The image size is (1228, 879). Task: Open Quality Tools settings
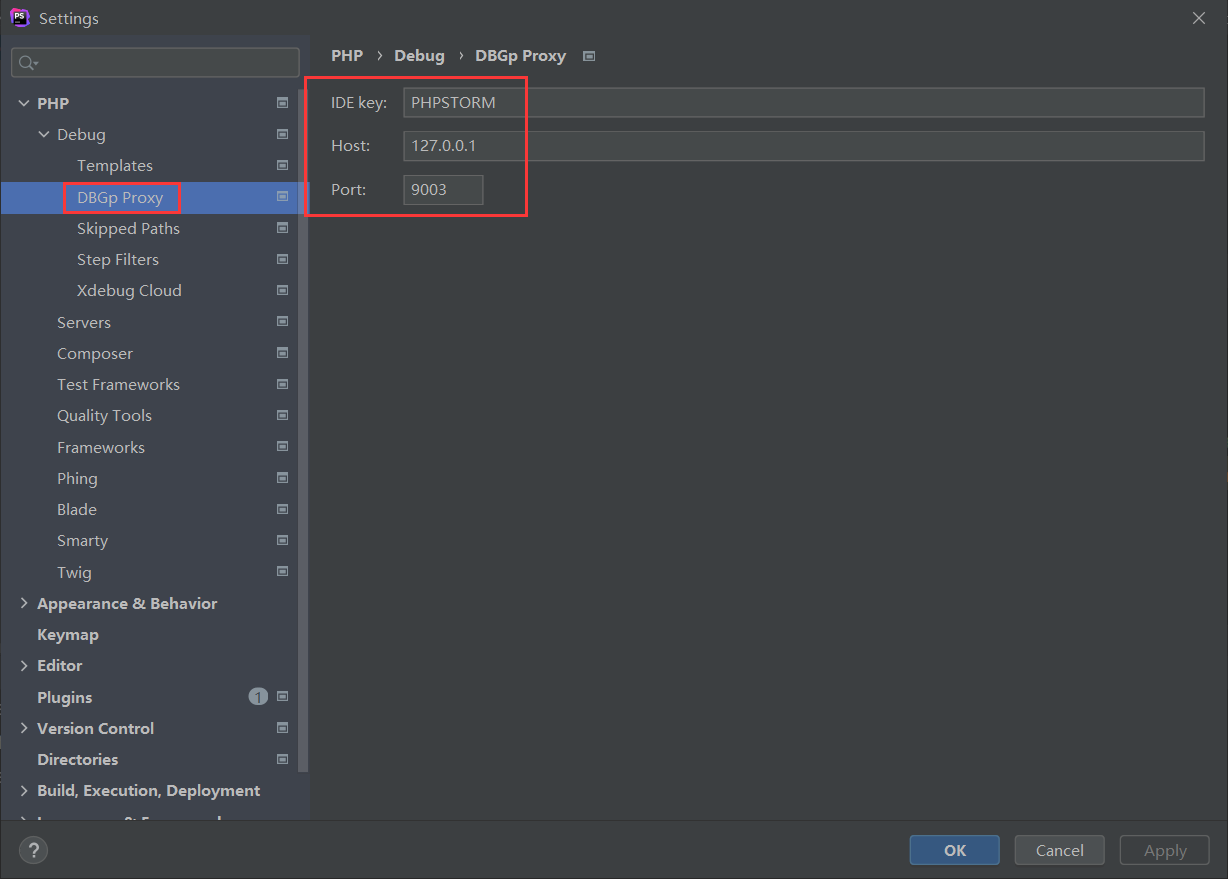(104, 415)
